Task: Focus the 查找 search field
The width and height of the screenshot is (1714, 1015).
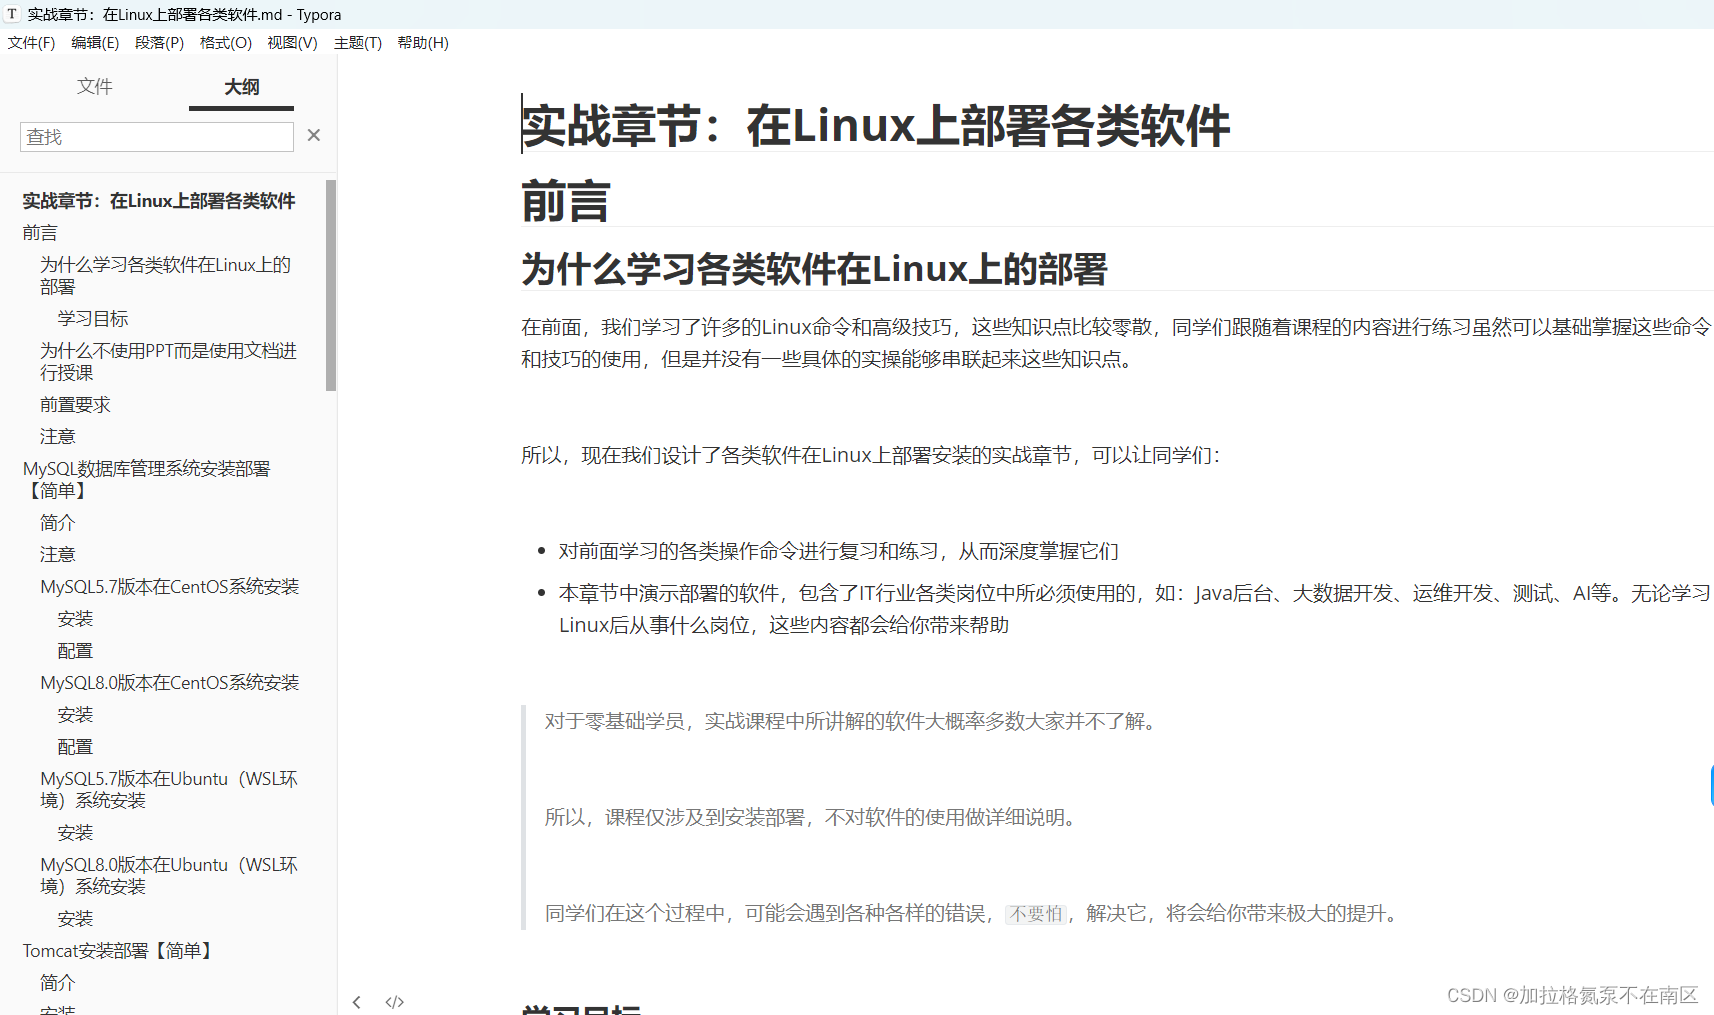Action: pos(157,137)
